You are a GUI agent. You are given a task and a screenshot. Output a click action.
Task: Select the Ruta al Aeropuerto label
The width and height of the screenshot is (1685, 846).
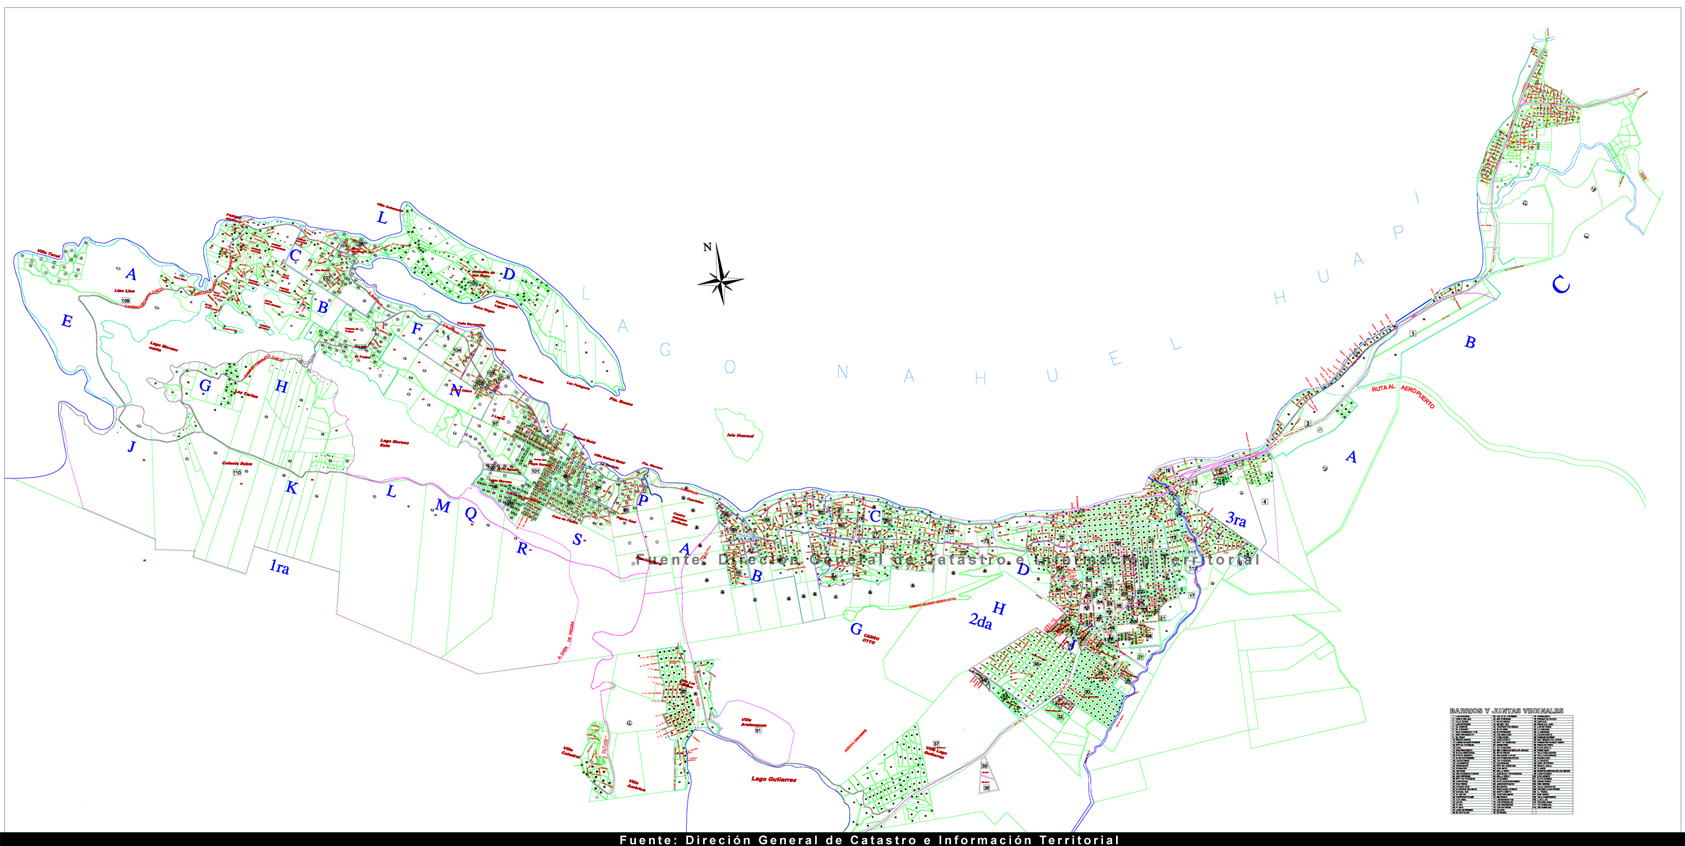[x=1402, y=394]
